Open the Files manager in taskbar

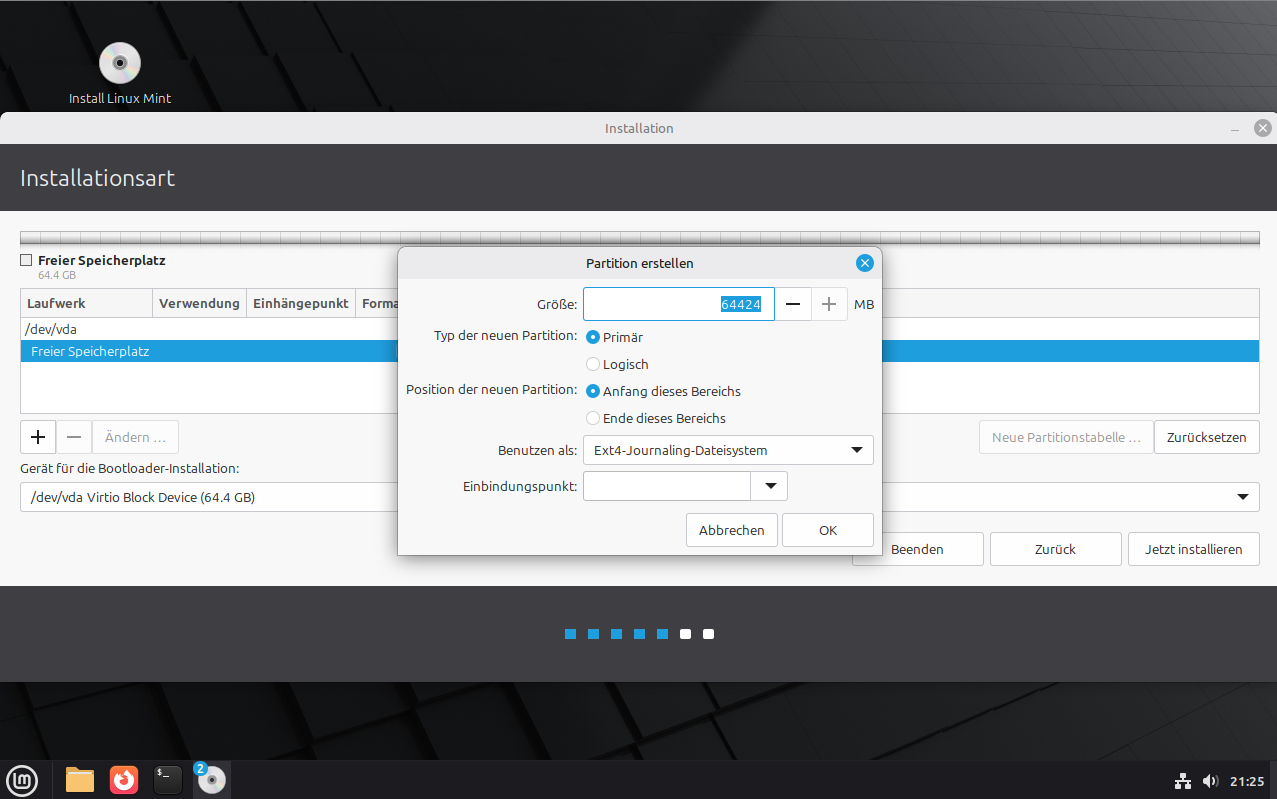[x=80, y=779]
